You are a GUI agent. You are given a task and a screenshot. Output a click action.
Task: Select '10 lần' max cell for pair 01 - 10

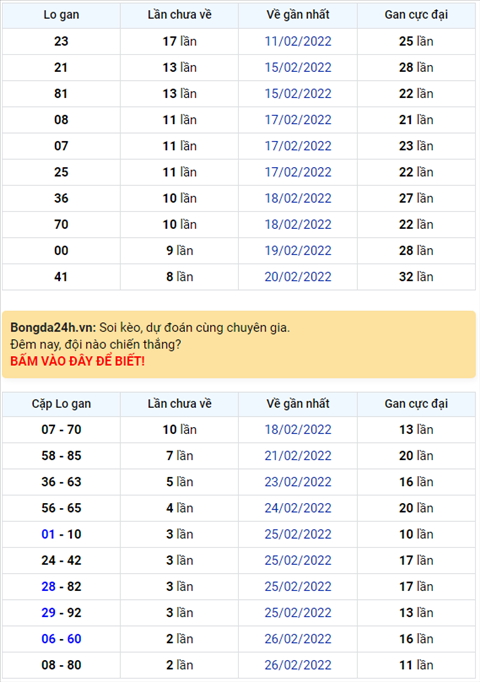coord(416,534)
